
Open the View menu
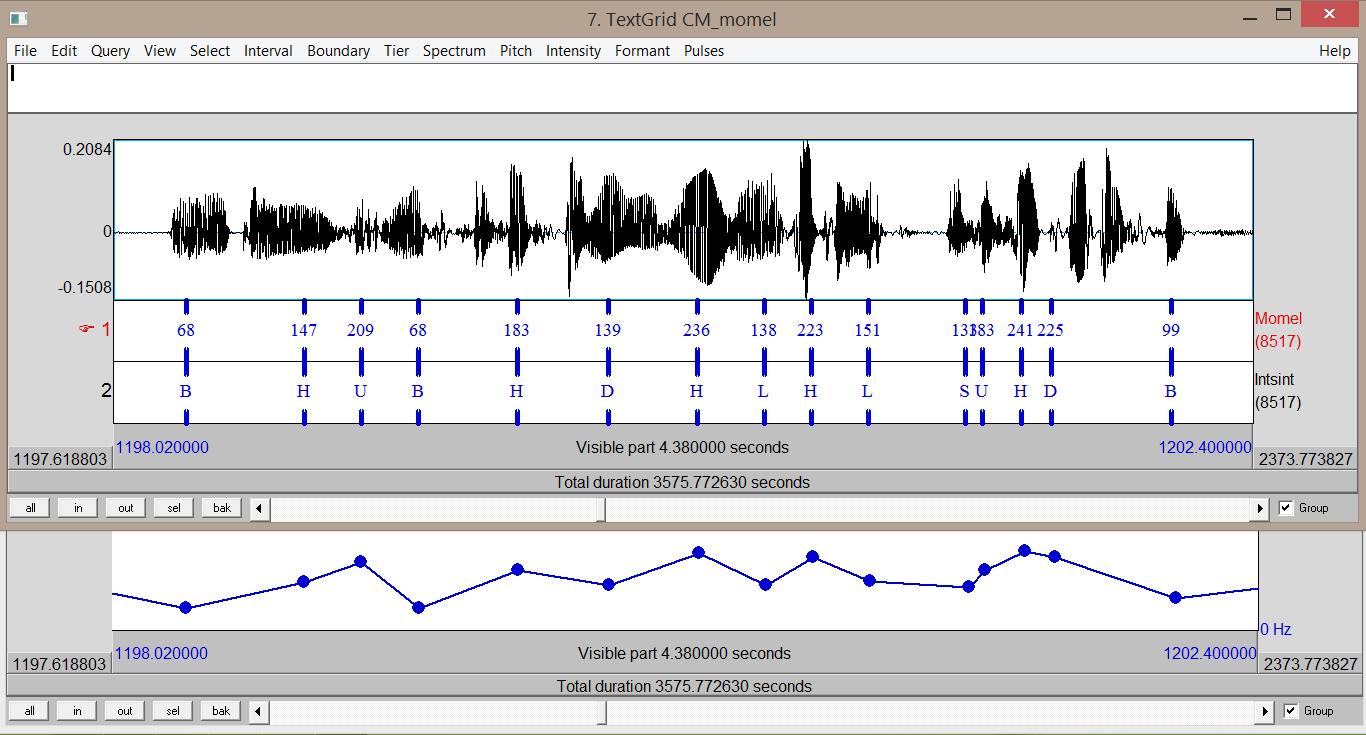coord(159,51)
